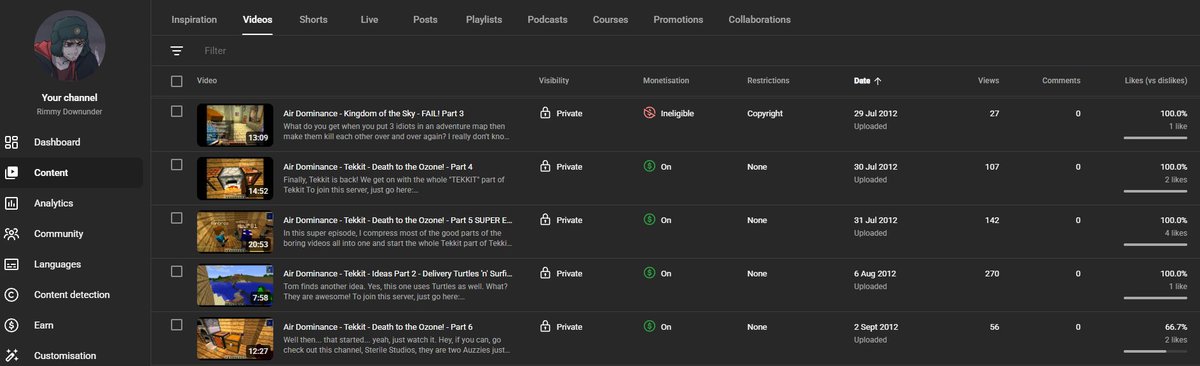
Task: Click the Ineligible monetisation icon for Kingdom of the Sky
Action: pyautogui.click(x=650, y=114)
